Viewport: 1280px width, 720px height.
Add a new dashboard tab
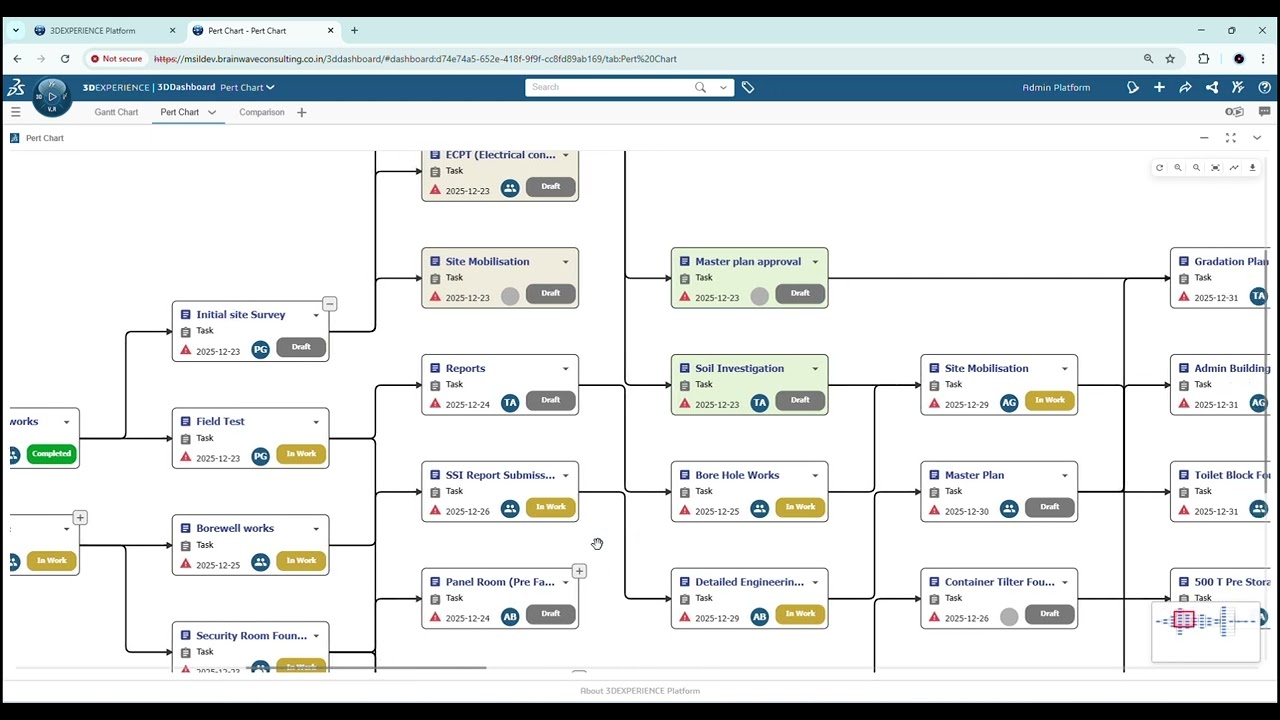[x=301, y=112]
